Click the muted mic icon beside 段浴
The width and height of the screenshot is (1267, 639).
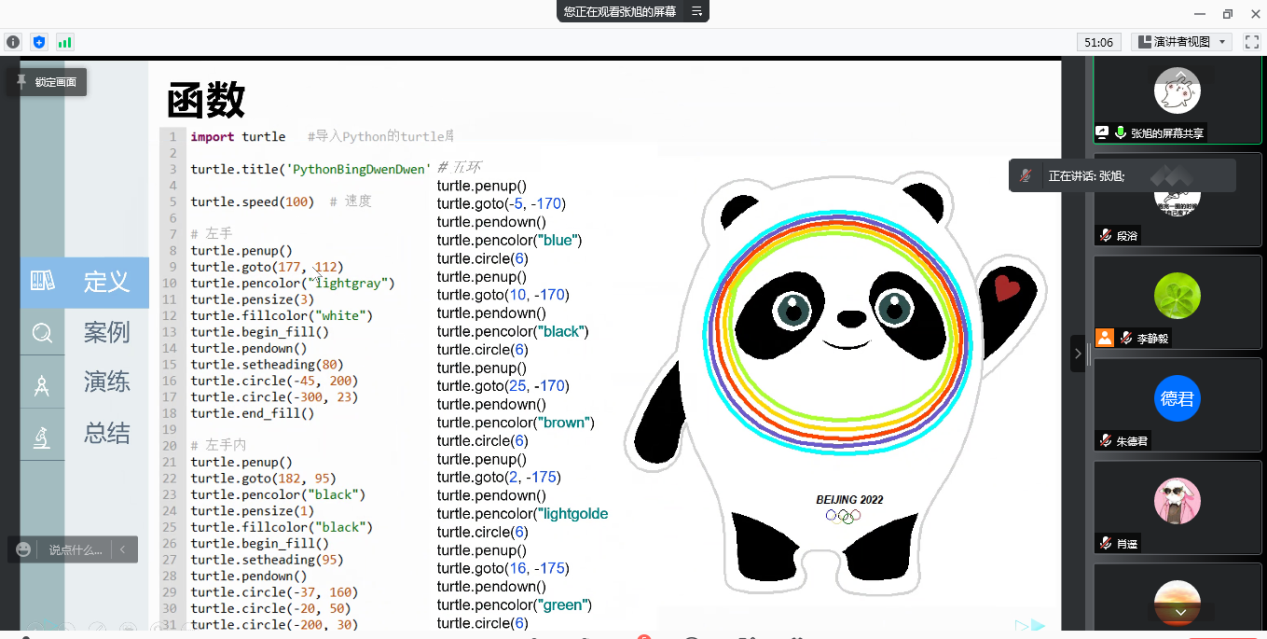[x=1105, y=236]
